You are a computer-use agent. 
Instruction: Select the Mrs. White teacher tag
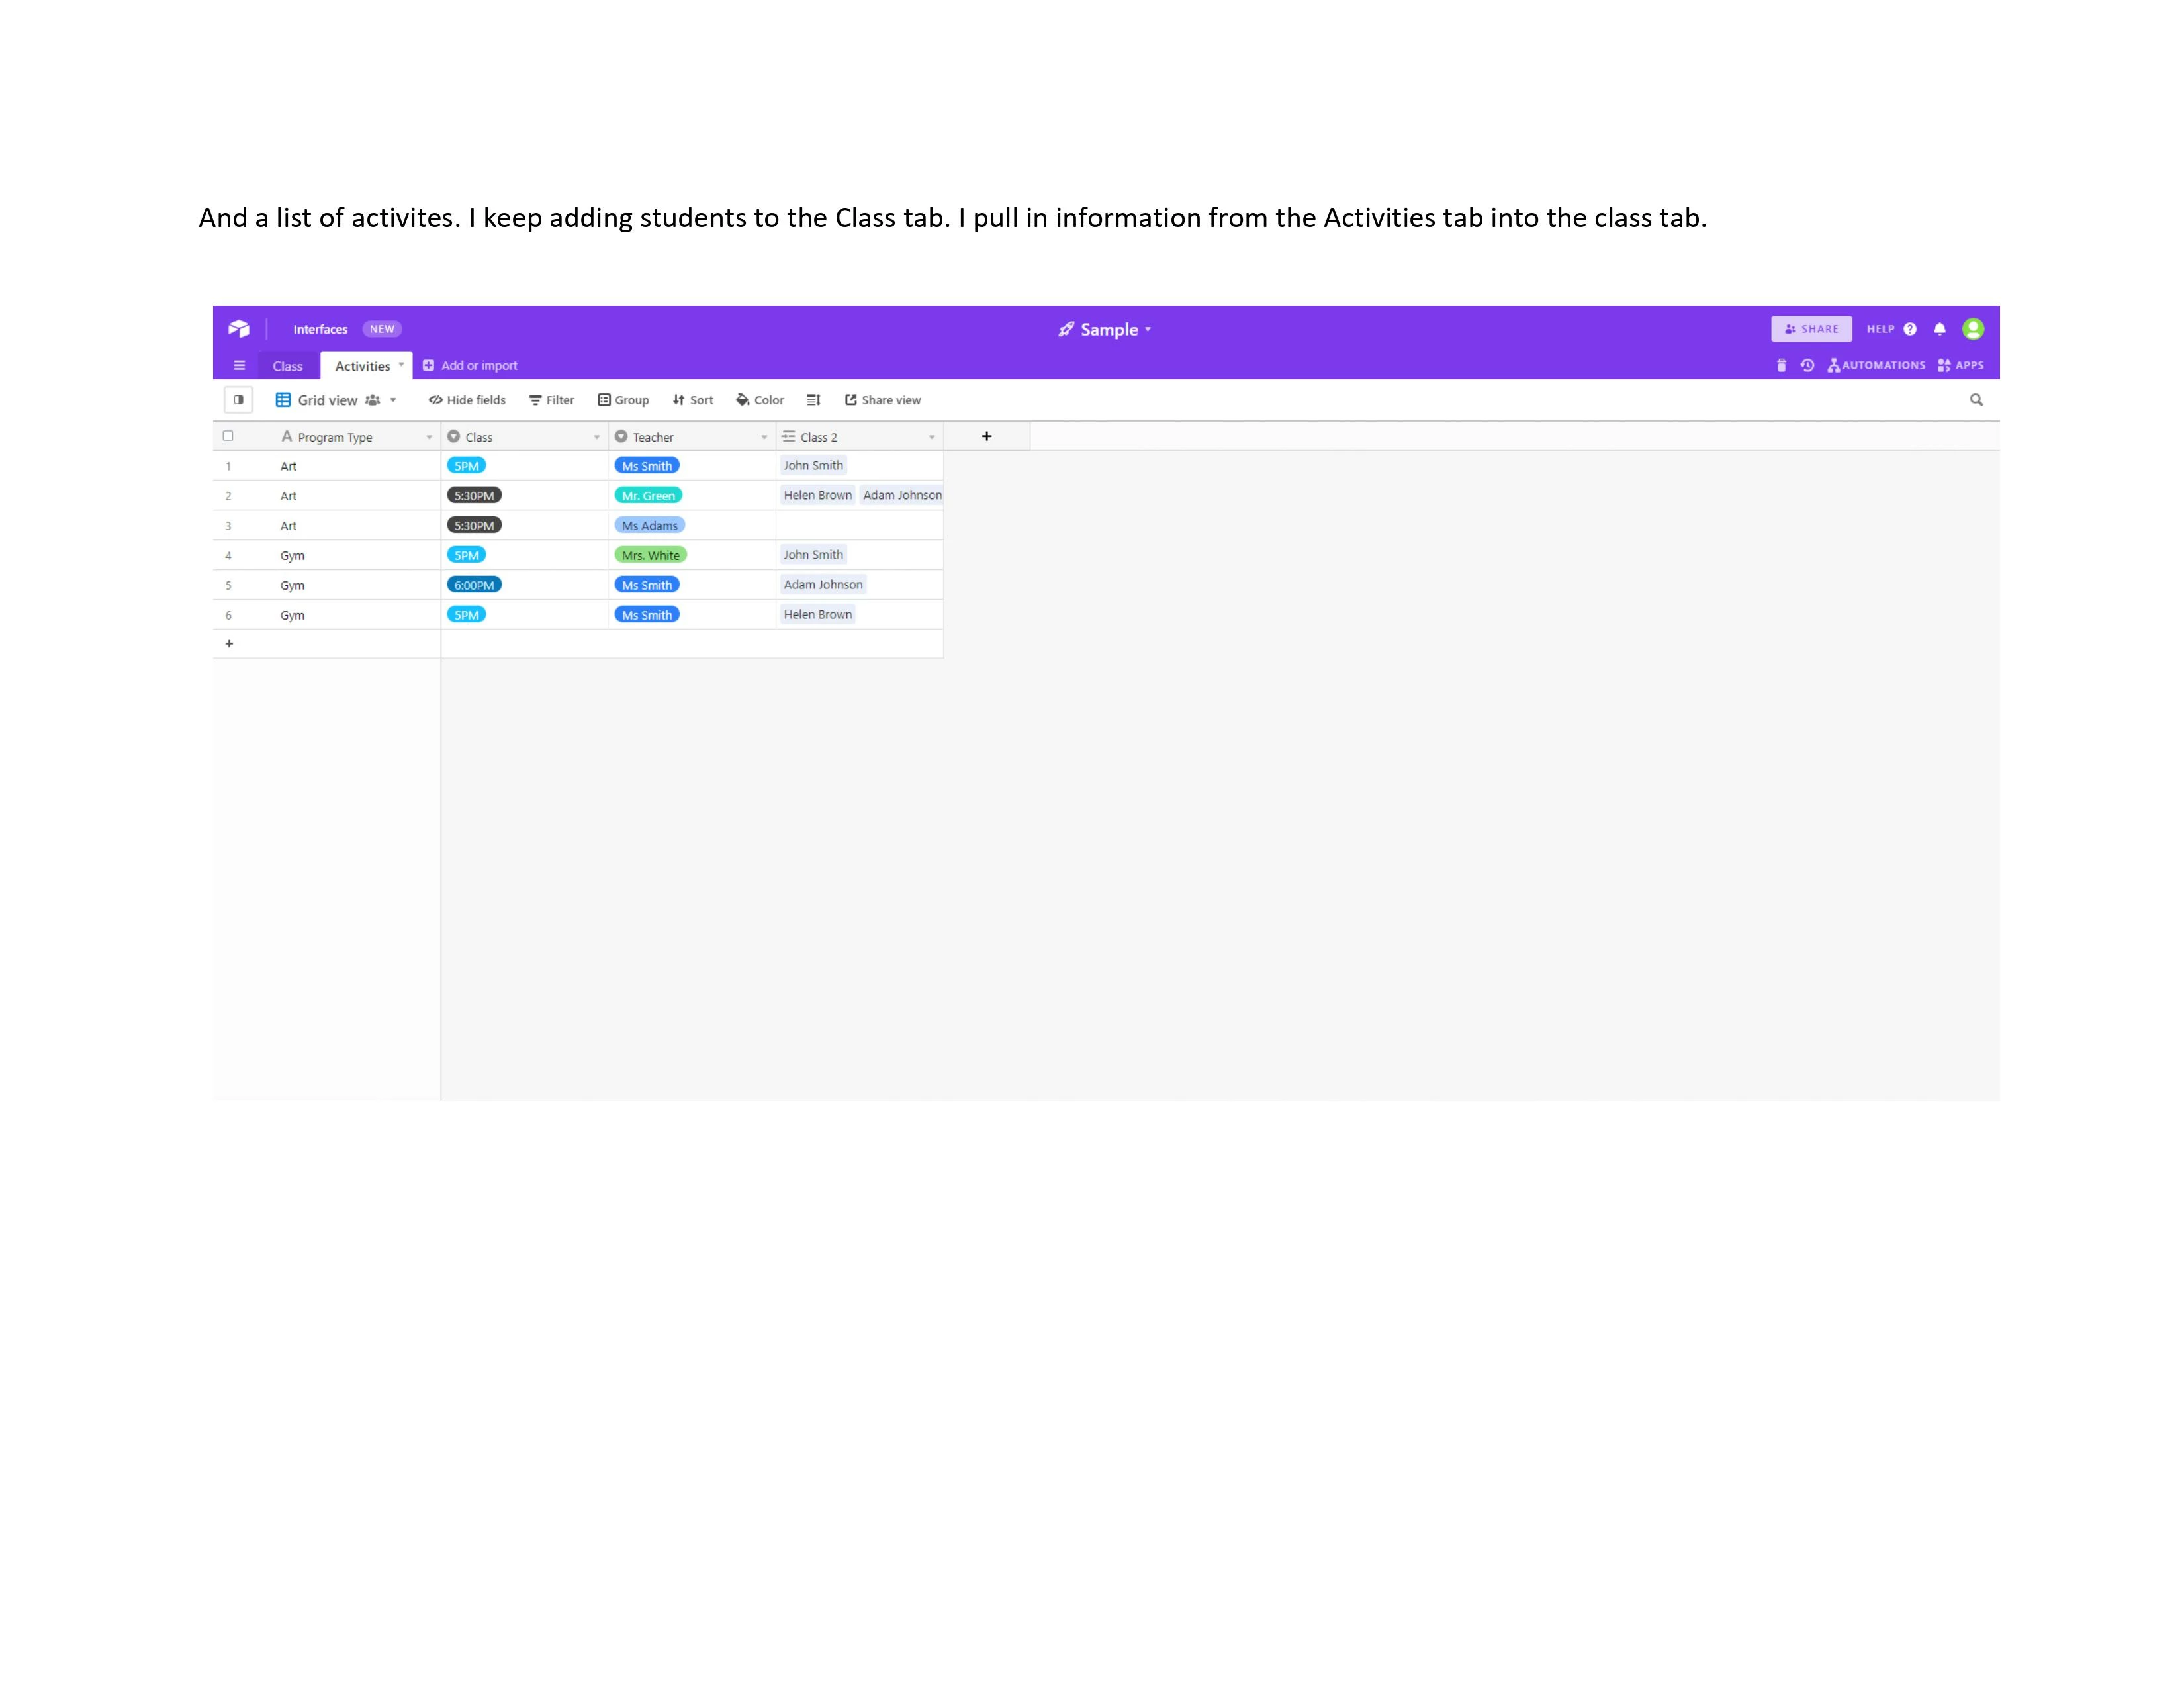(x=650, y=555)
